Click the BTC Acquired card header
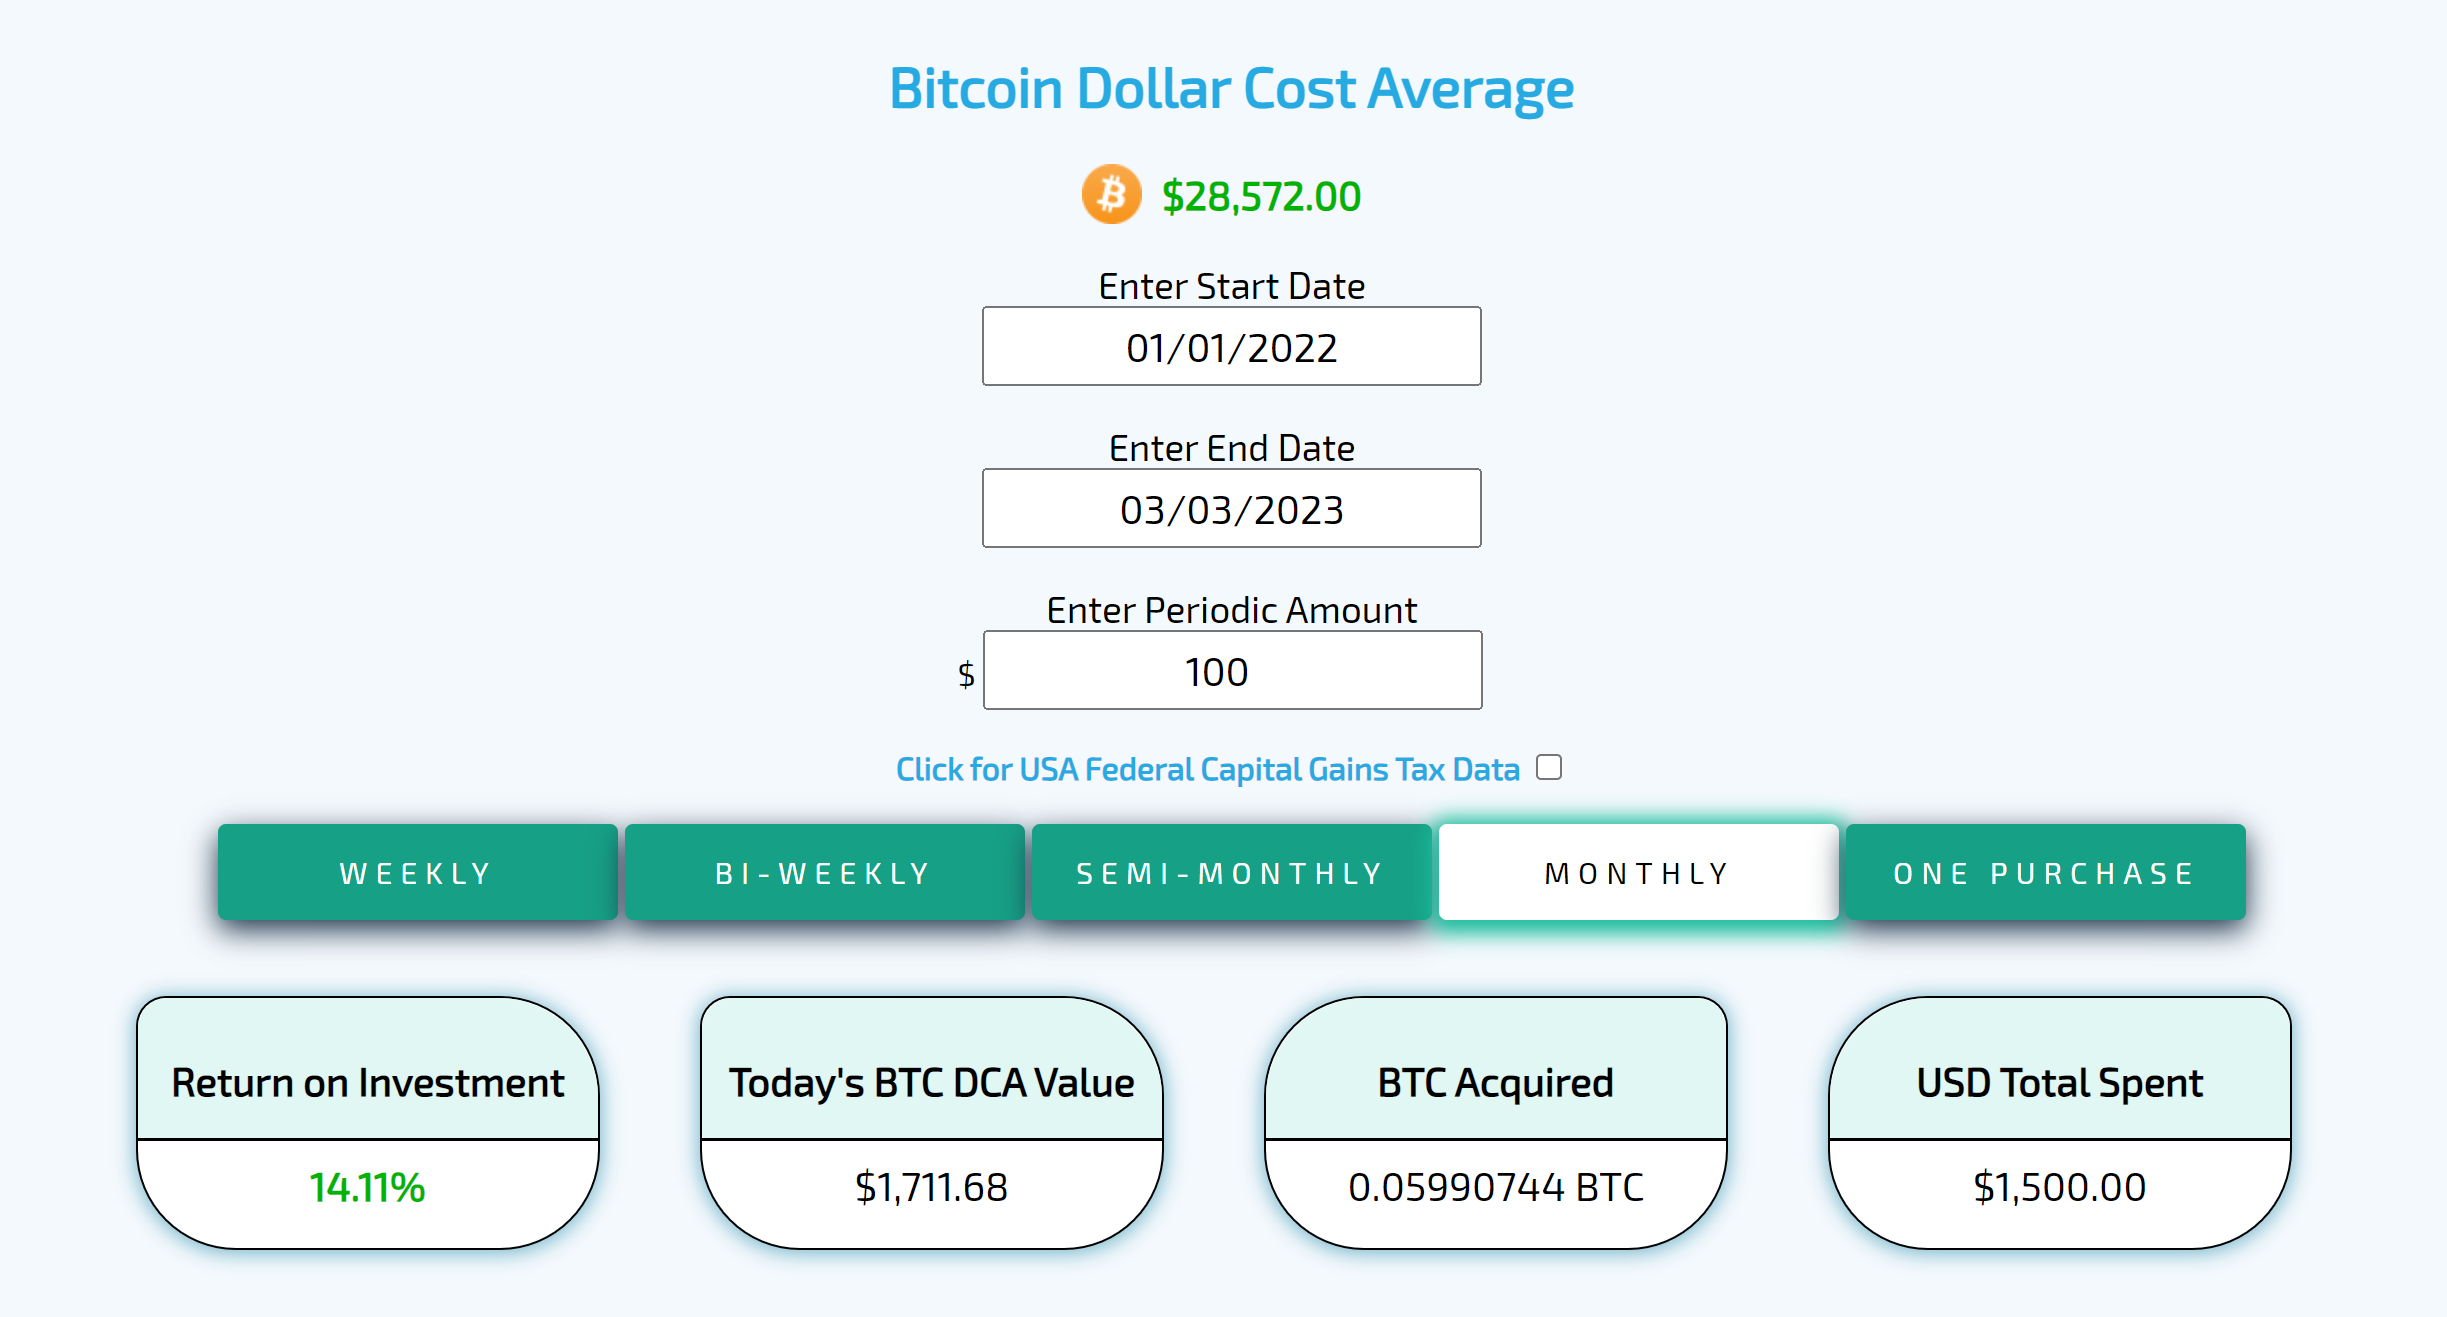 click(x=1495, y=1082)
